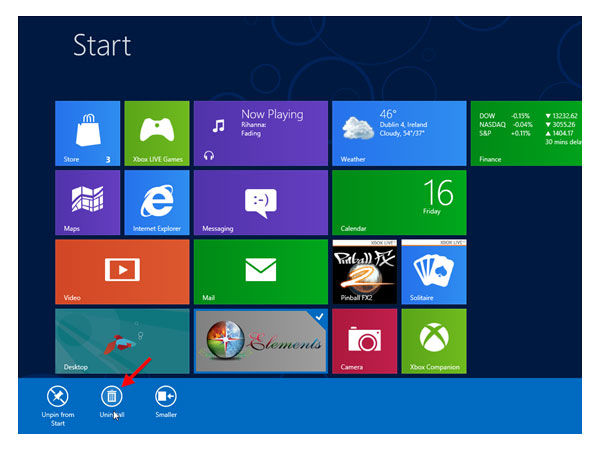Click the Dublin 4, Ireland location text

tap(403, 125)
